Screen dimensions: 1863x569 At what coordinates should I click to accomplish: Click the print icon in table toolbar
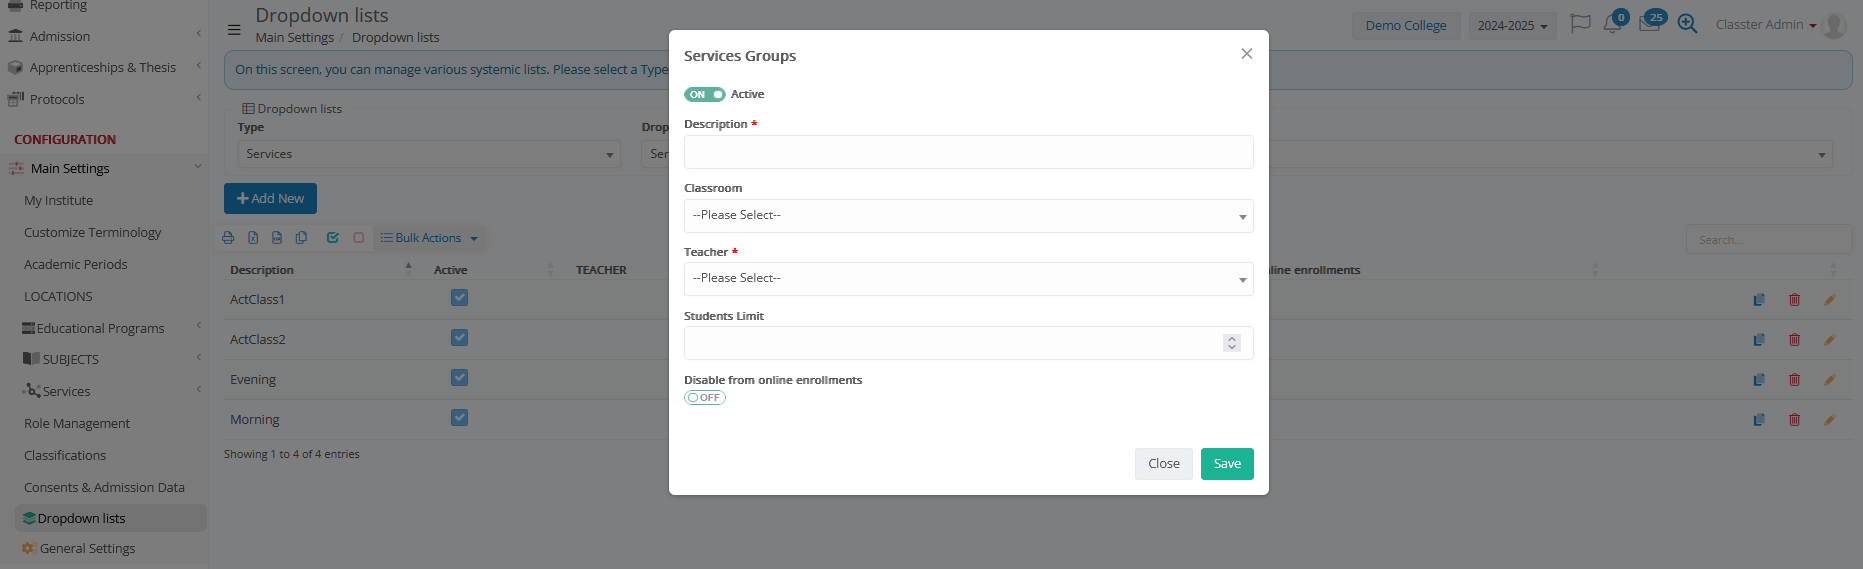click(228, 238)
